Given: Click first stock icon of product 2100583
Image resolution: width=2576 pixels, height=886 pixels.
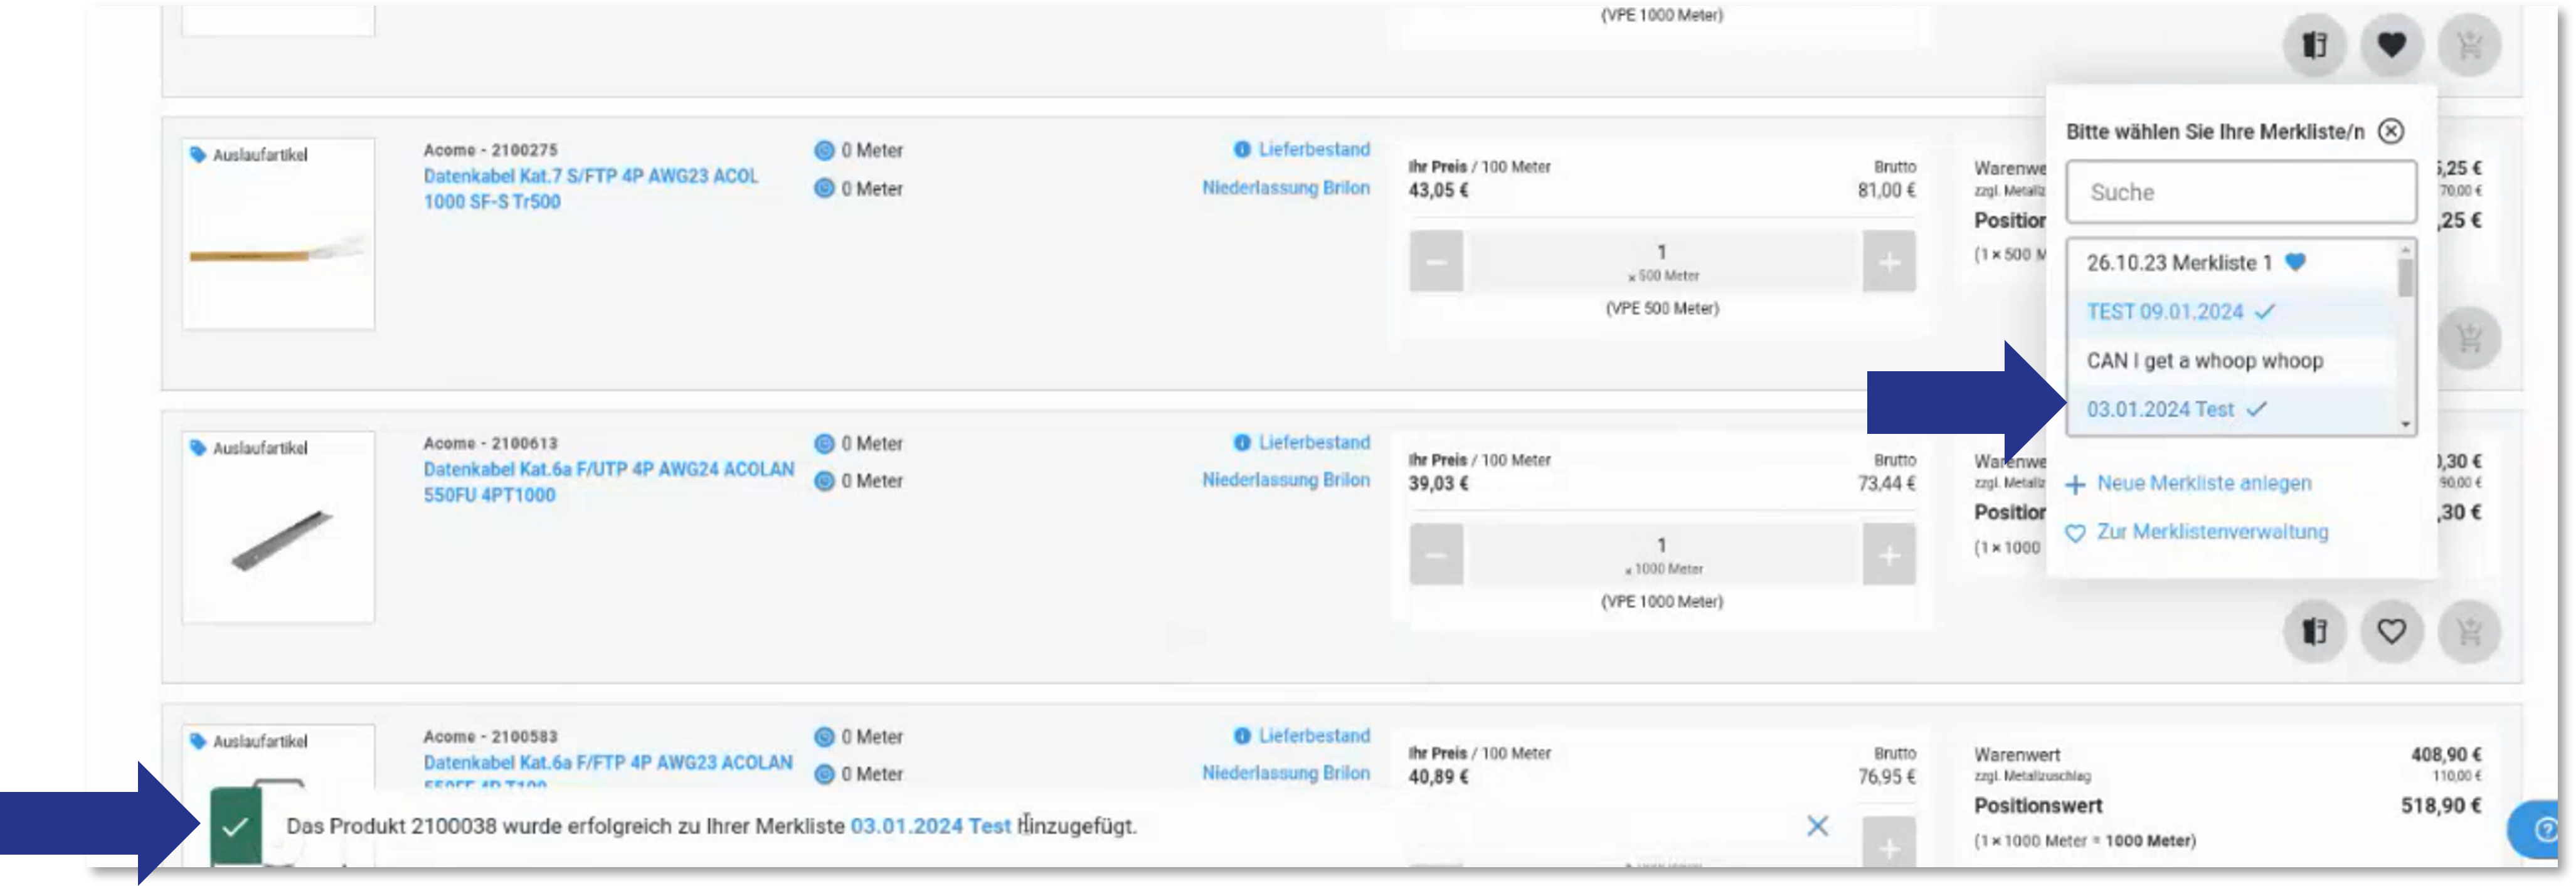Looking at the screenshot, I should 824,737.
